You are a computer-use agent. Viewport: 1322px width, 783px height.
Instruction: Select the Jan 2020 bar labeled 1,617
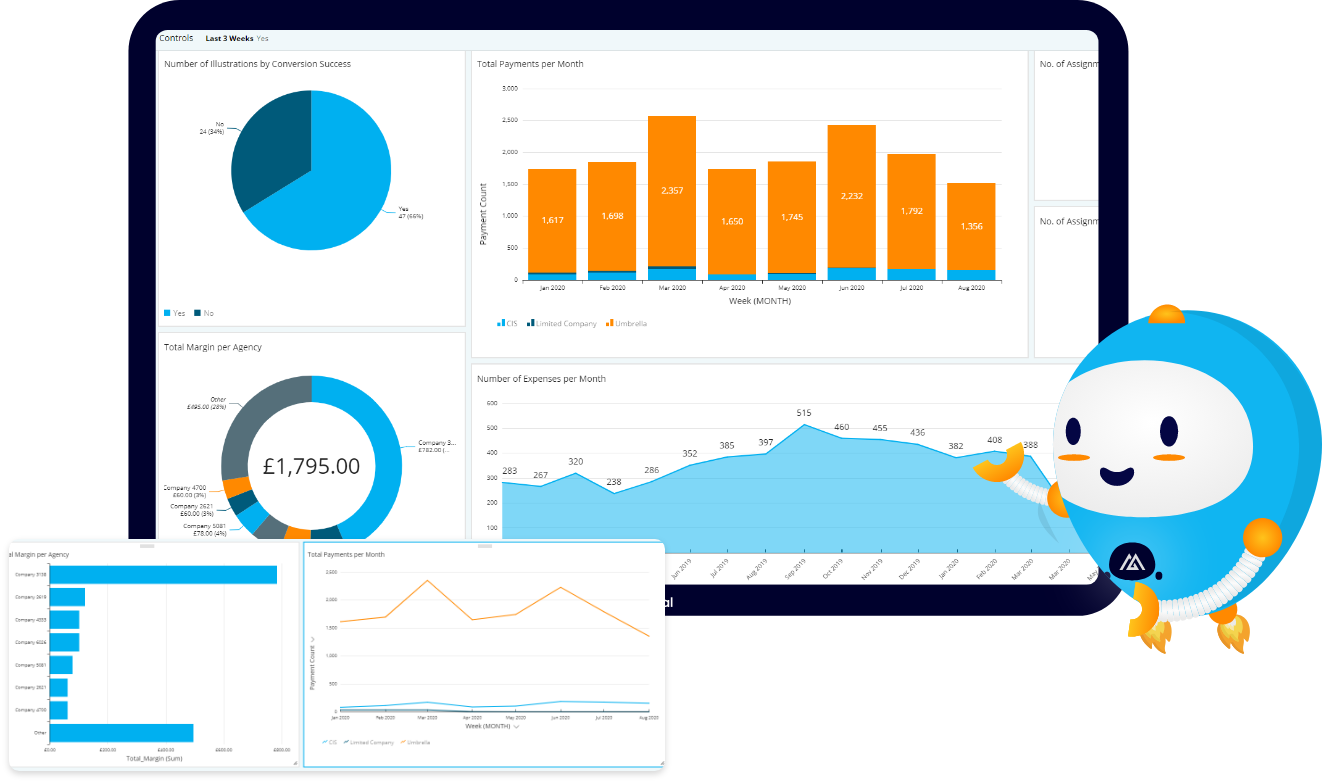click(x=552, y=219)
